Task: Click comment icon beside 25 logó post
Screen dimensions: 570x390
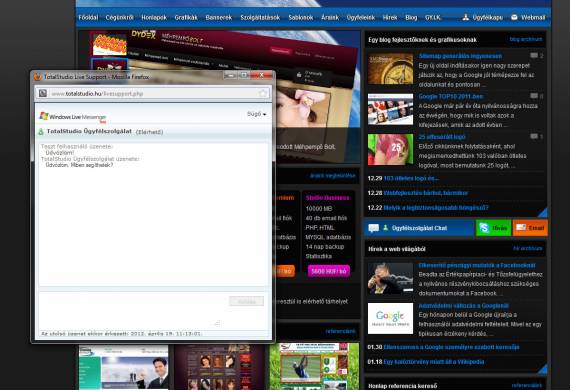Action: click(x=534, y=136)
